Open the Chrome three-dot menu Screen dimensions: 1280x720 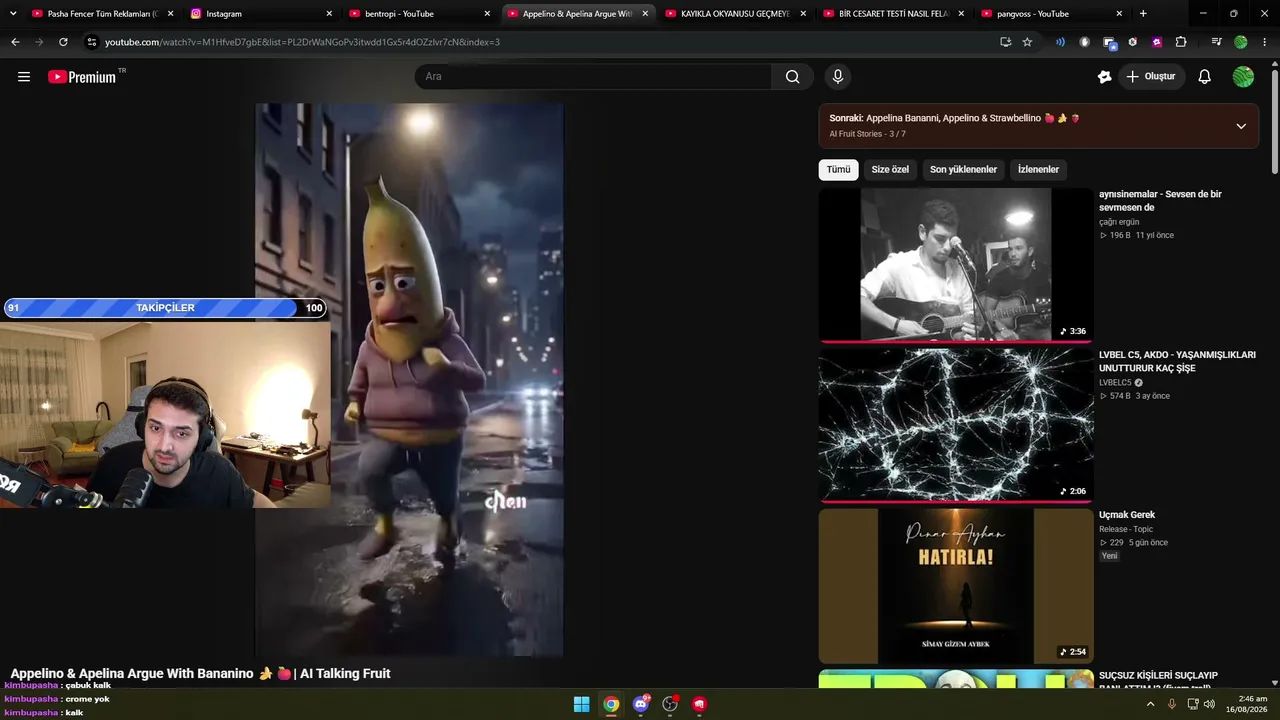pos(1265,42)
